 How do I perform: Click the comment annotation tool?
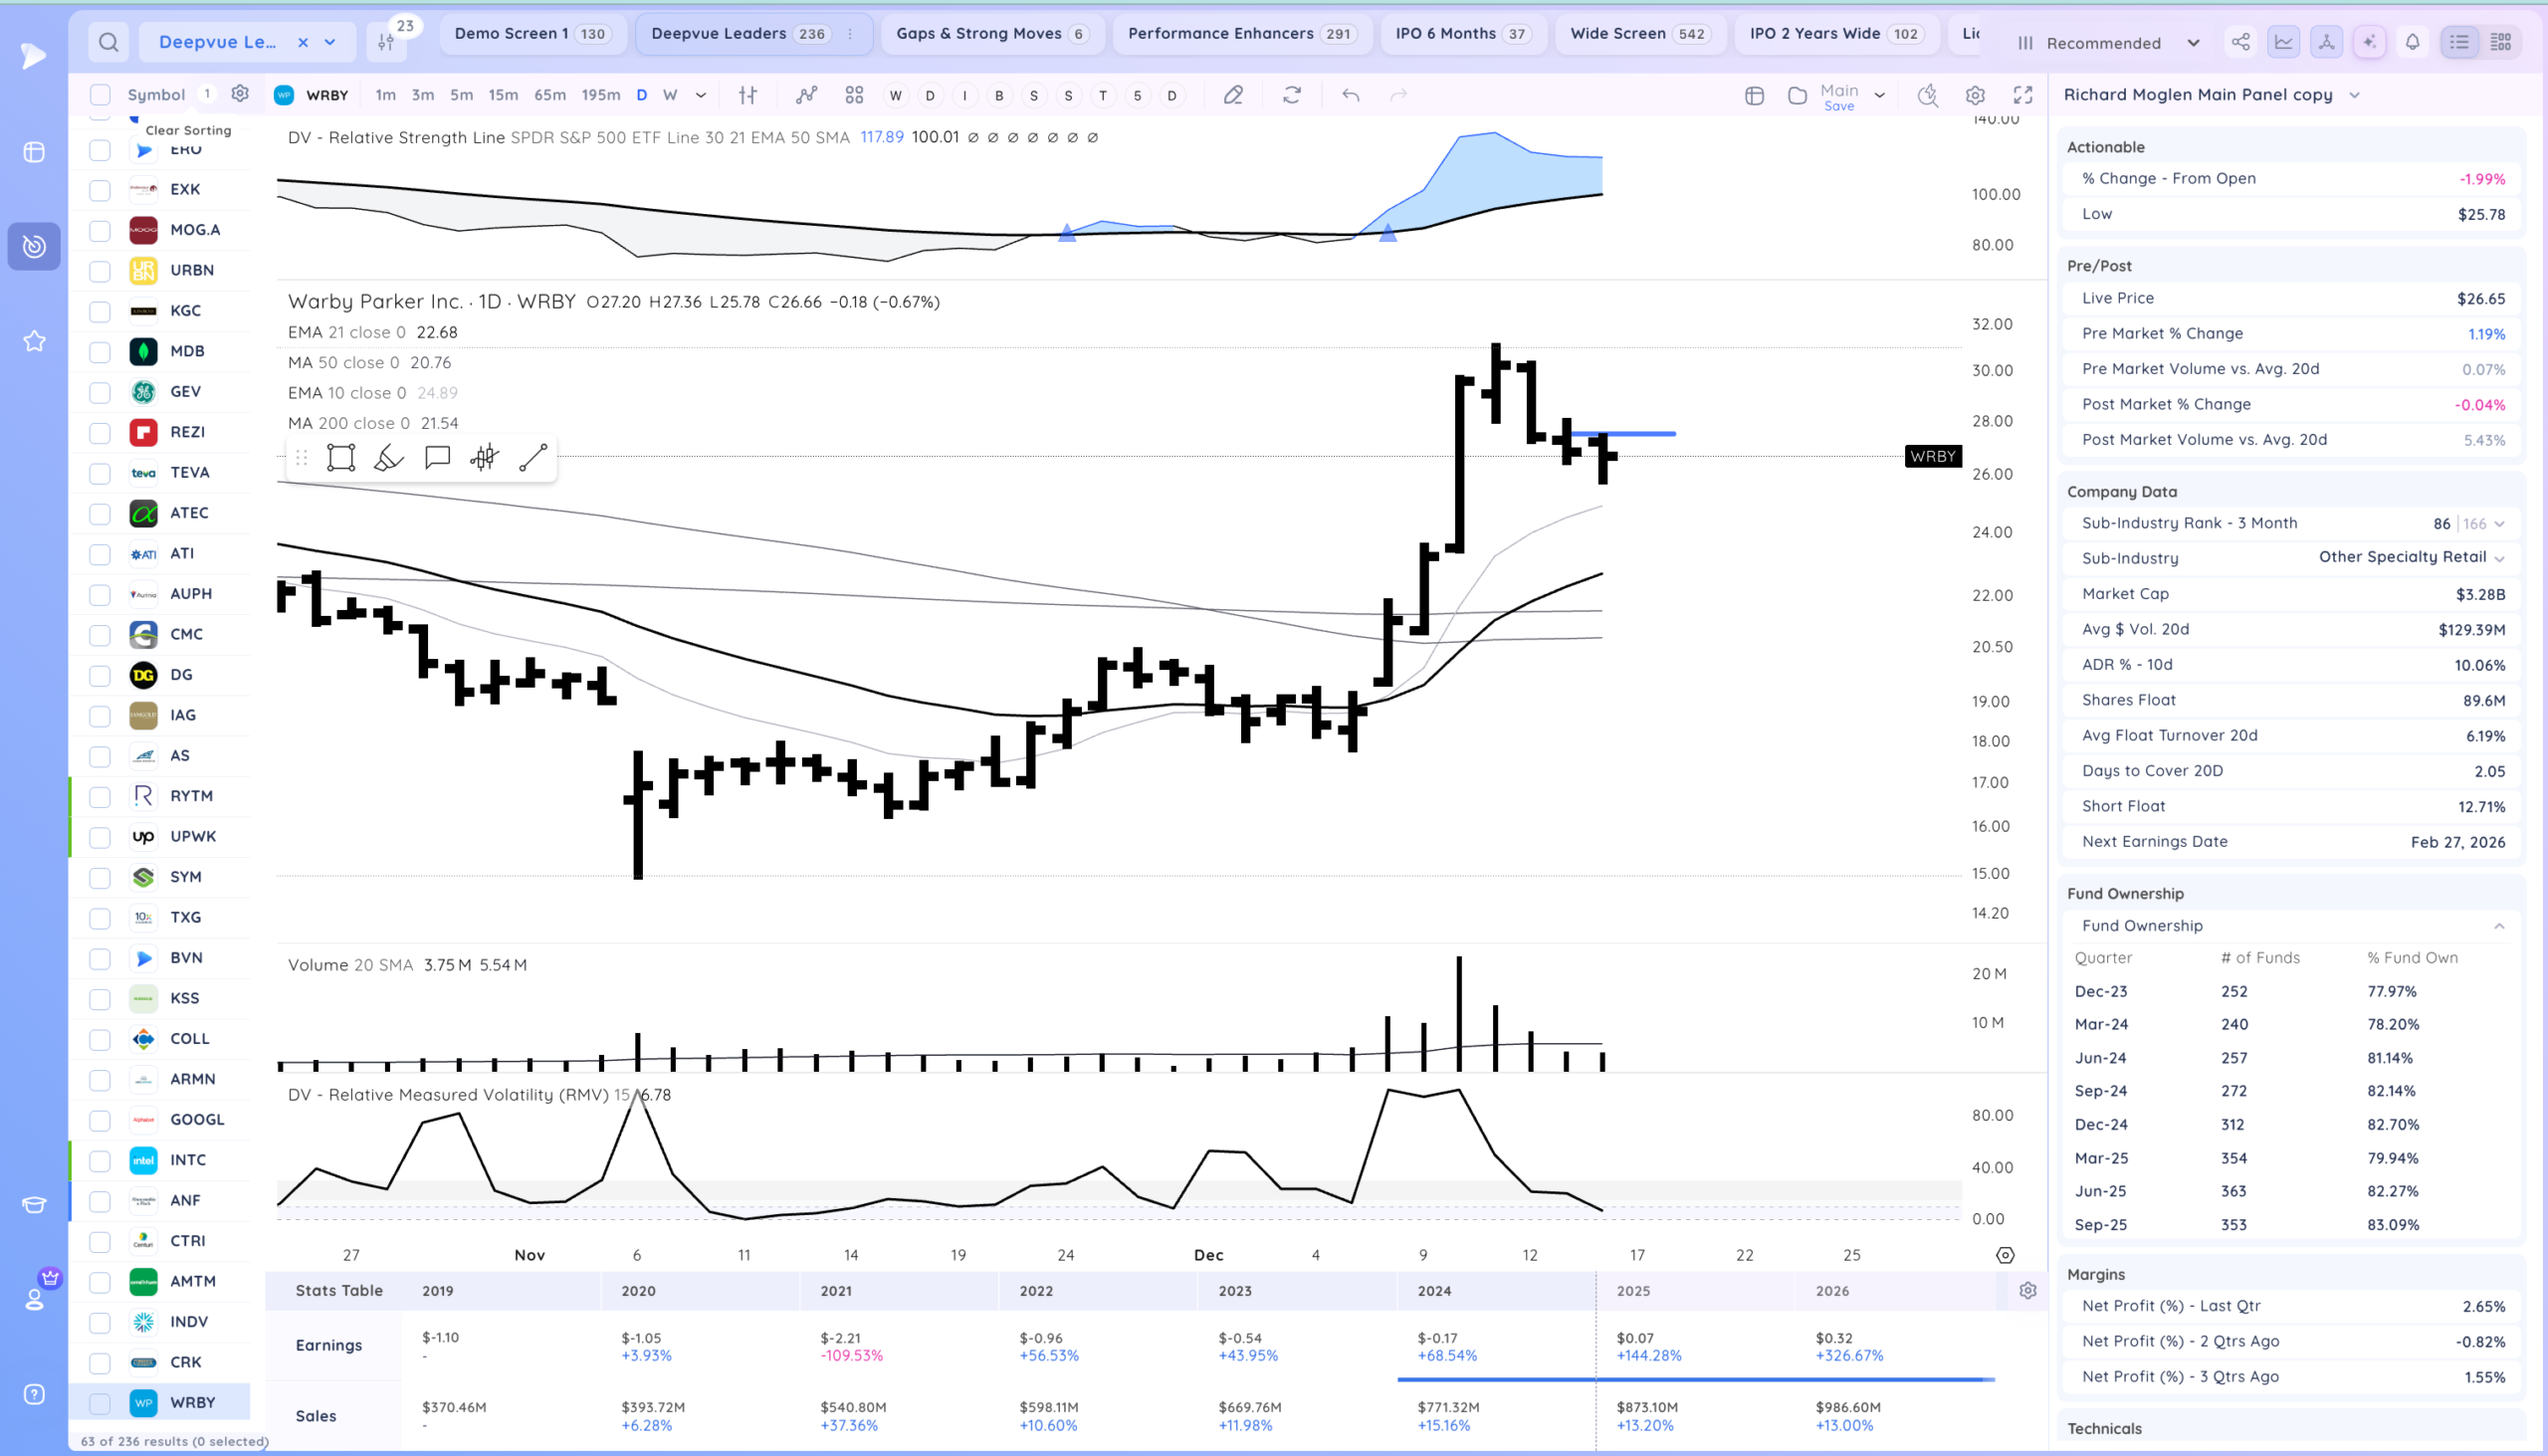[x=437, y=458]
